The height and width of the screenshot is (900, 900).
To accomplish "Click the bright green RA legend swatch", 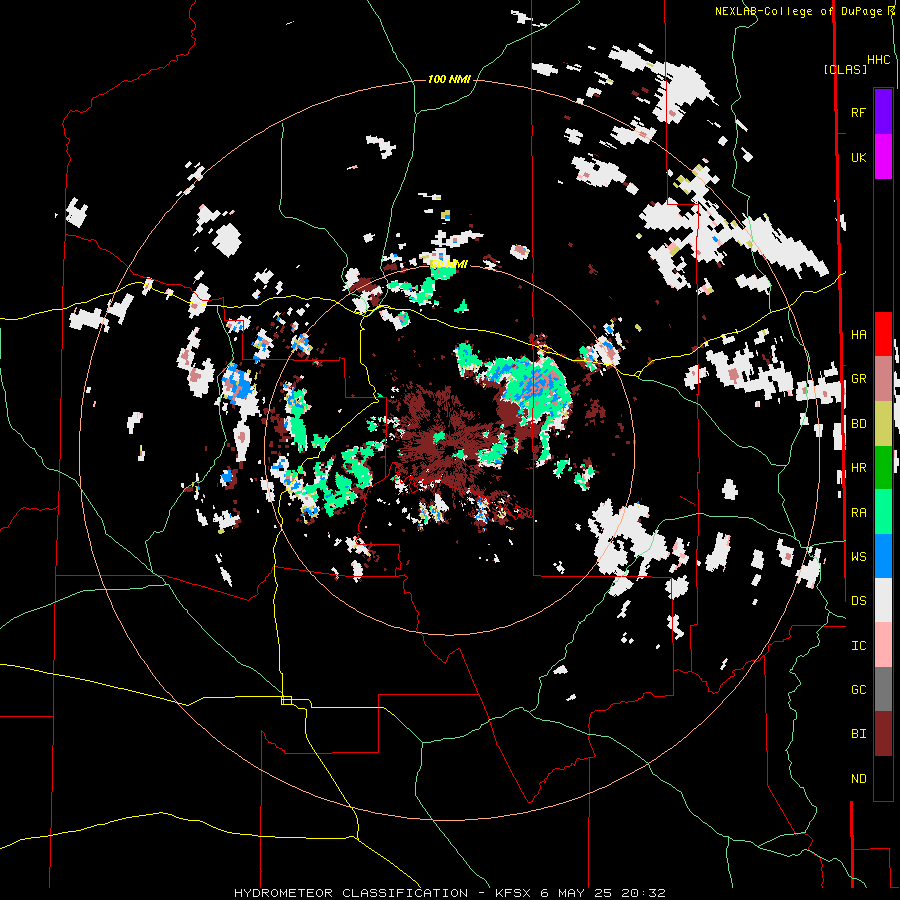I will (883, 512).
